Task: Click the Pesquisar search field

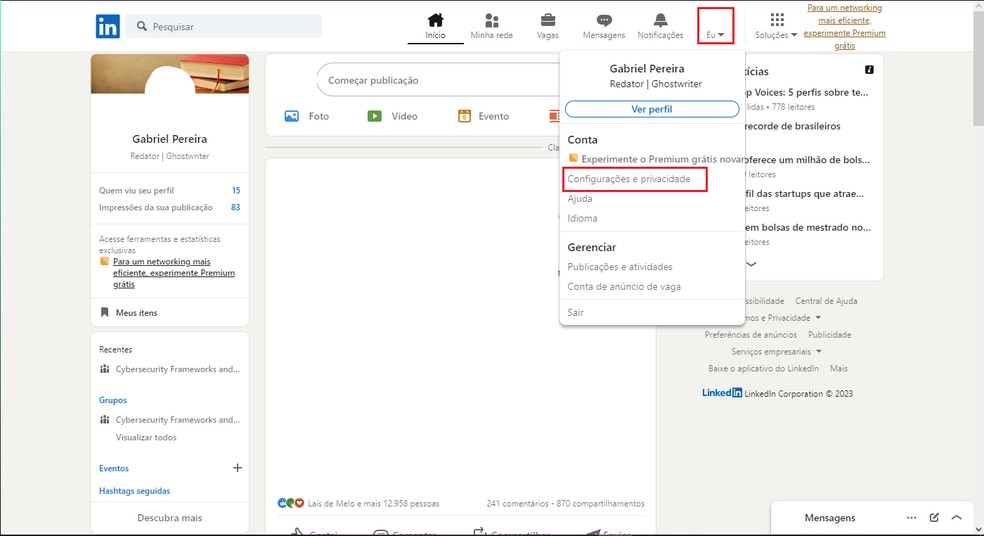Action: coord(223,26)
